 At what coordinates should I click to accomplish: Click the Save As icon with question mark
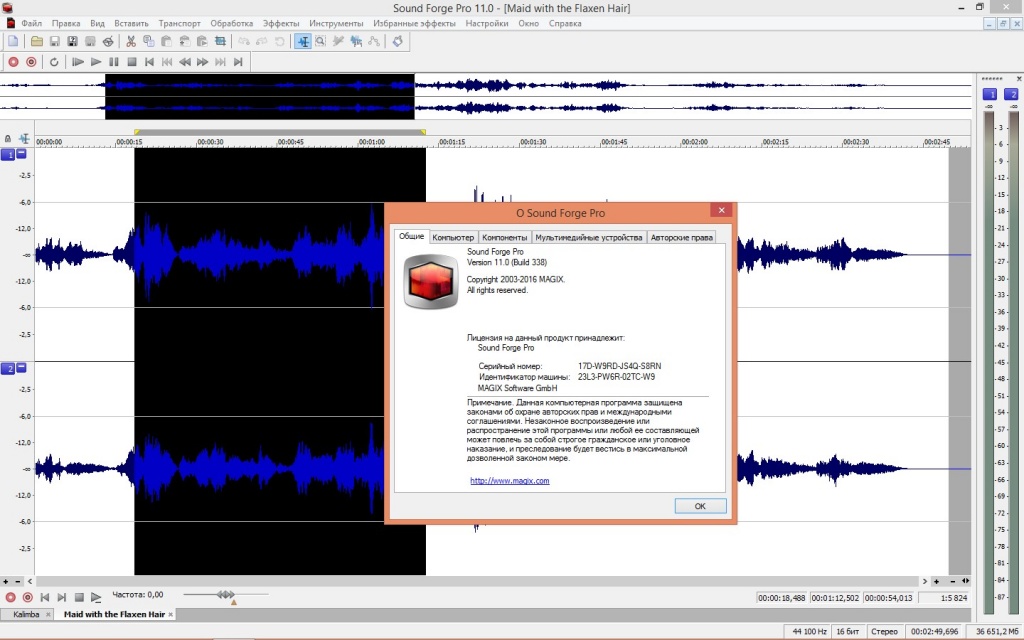click(72, 41)
